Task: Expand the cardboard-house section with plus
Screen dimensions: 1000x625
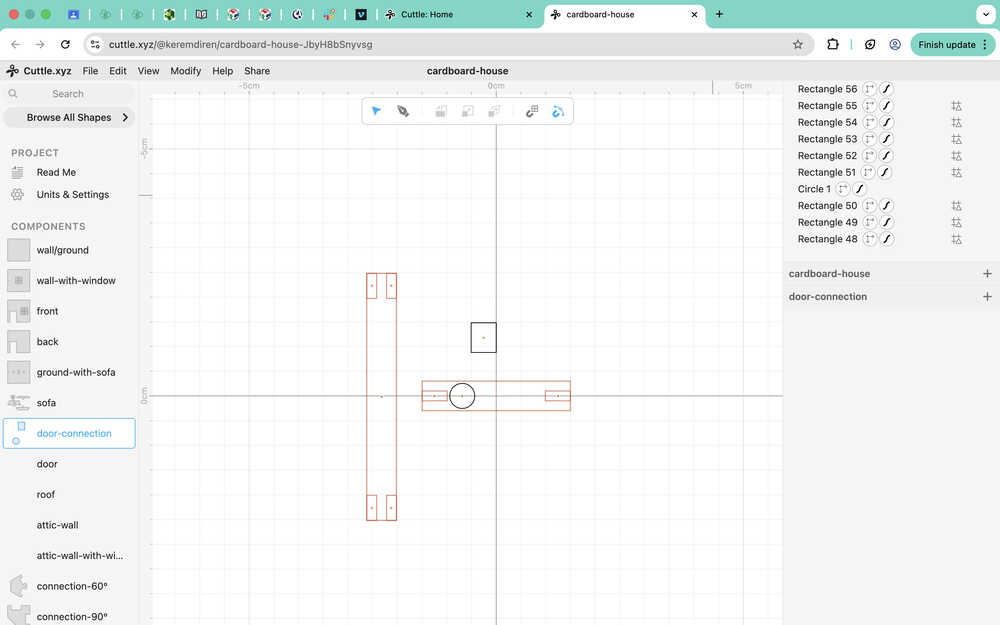Action: pos(987,274)
